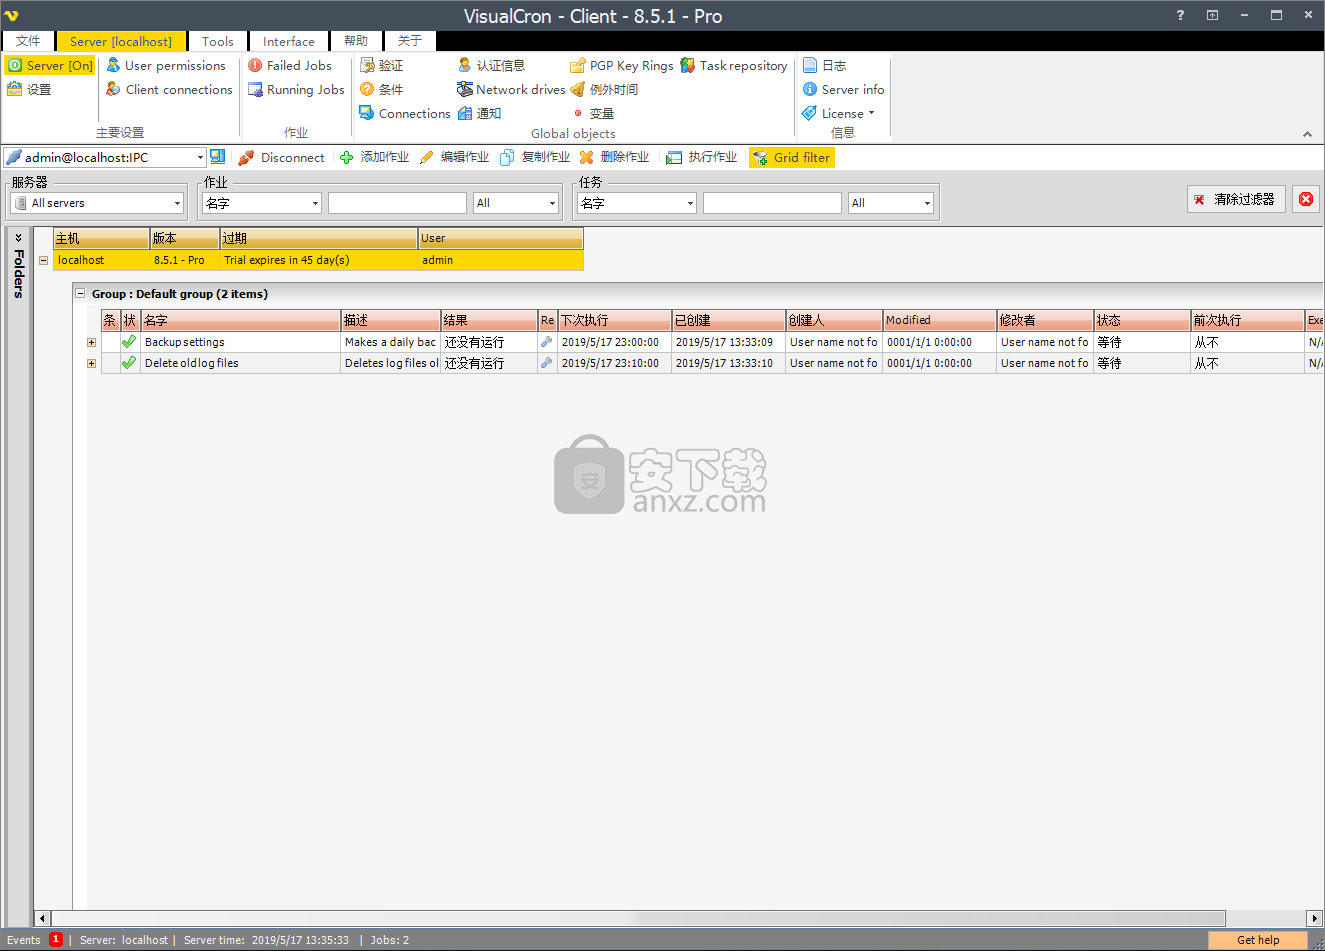The image size is (1325, 951).
Task: Open Network drives
Action: (511, 89)
